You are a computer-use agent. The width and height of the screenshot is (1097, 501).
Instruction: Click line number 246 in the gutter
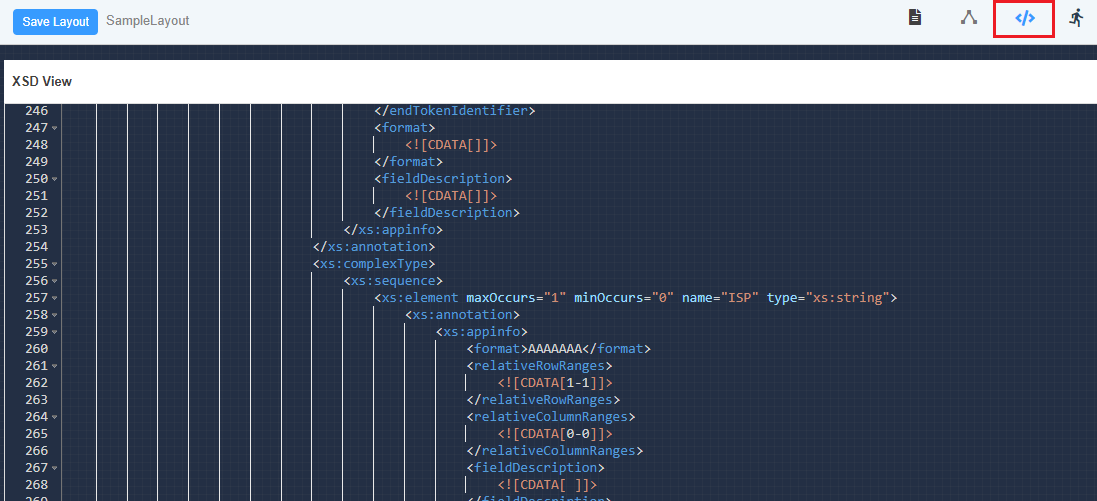[36, 111]
